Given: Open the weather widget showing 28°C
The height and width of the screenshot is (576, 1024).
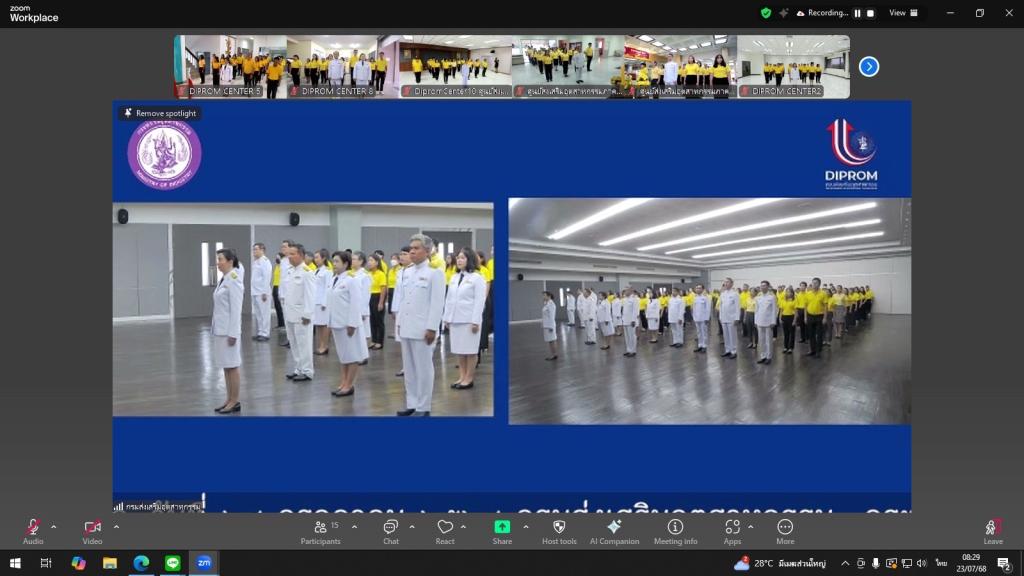Looking at the screenshot, I should point(780,563).
